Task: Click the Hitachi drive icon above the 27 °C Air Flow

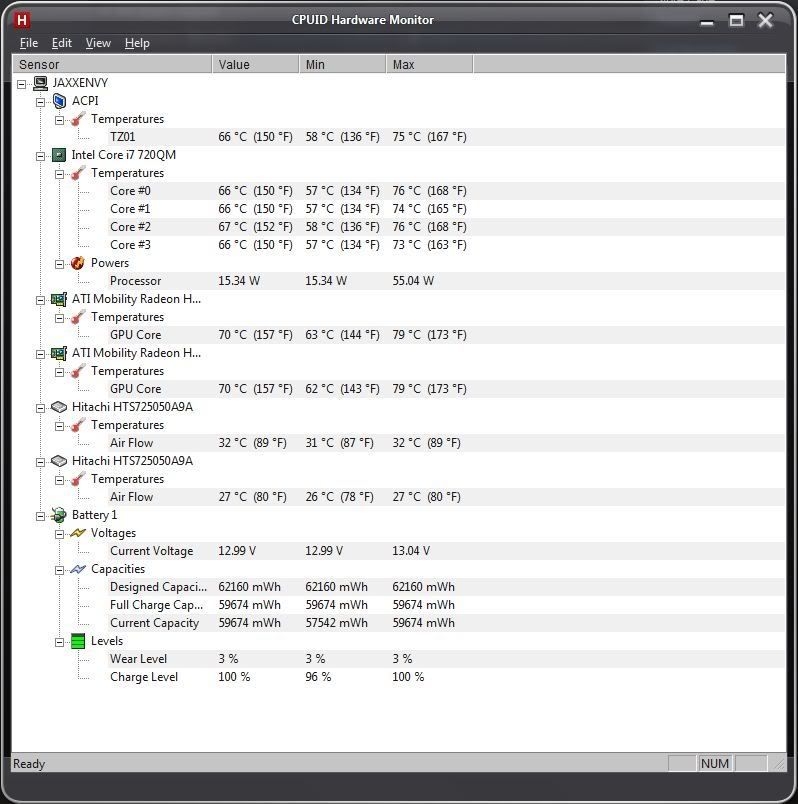Action: tap(59, 461)
